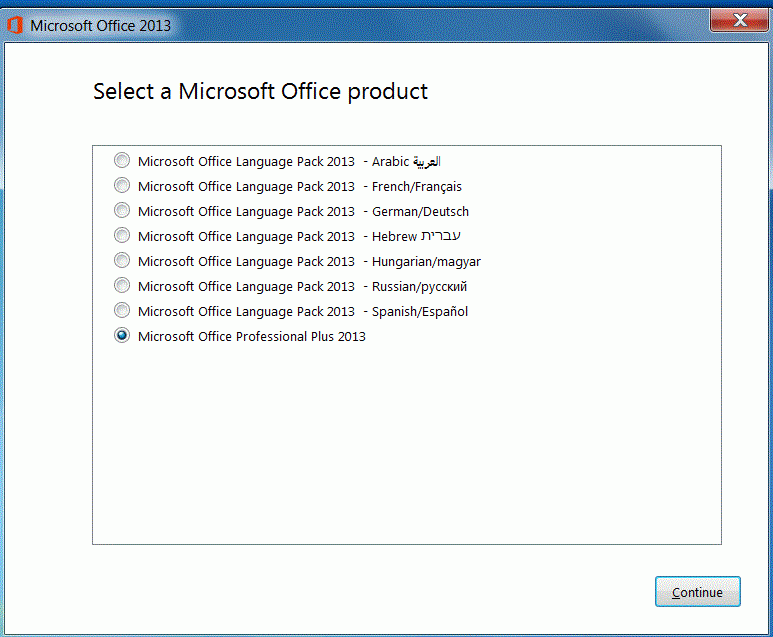Click the 'Russian/русский' label text
This screenshot has height=637, width=773.
419,286
